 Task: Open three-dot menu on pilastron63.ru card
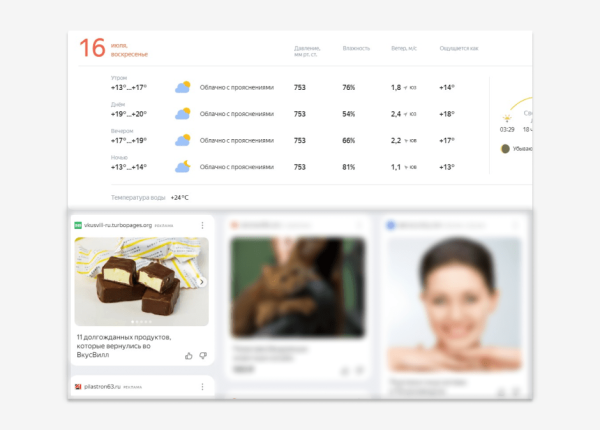point(202,386)
